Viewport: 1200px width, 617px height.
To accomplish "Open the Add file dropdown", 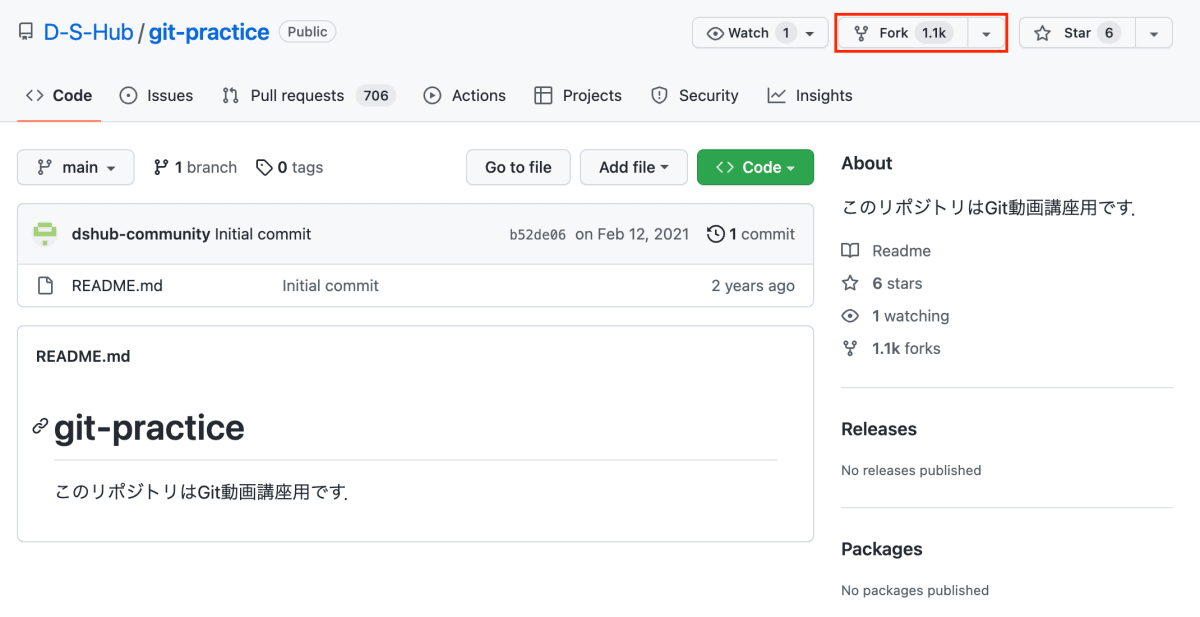I will pyautogui.click(x=634, y=167).
